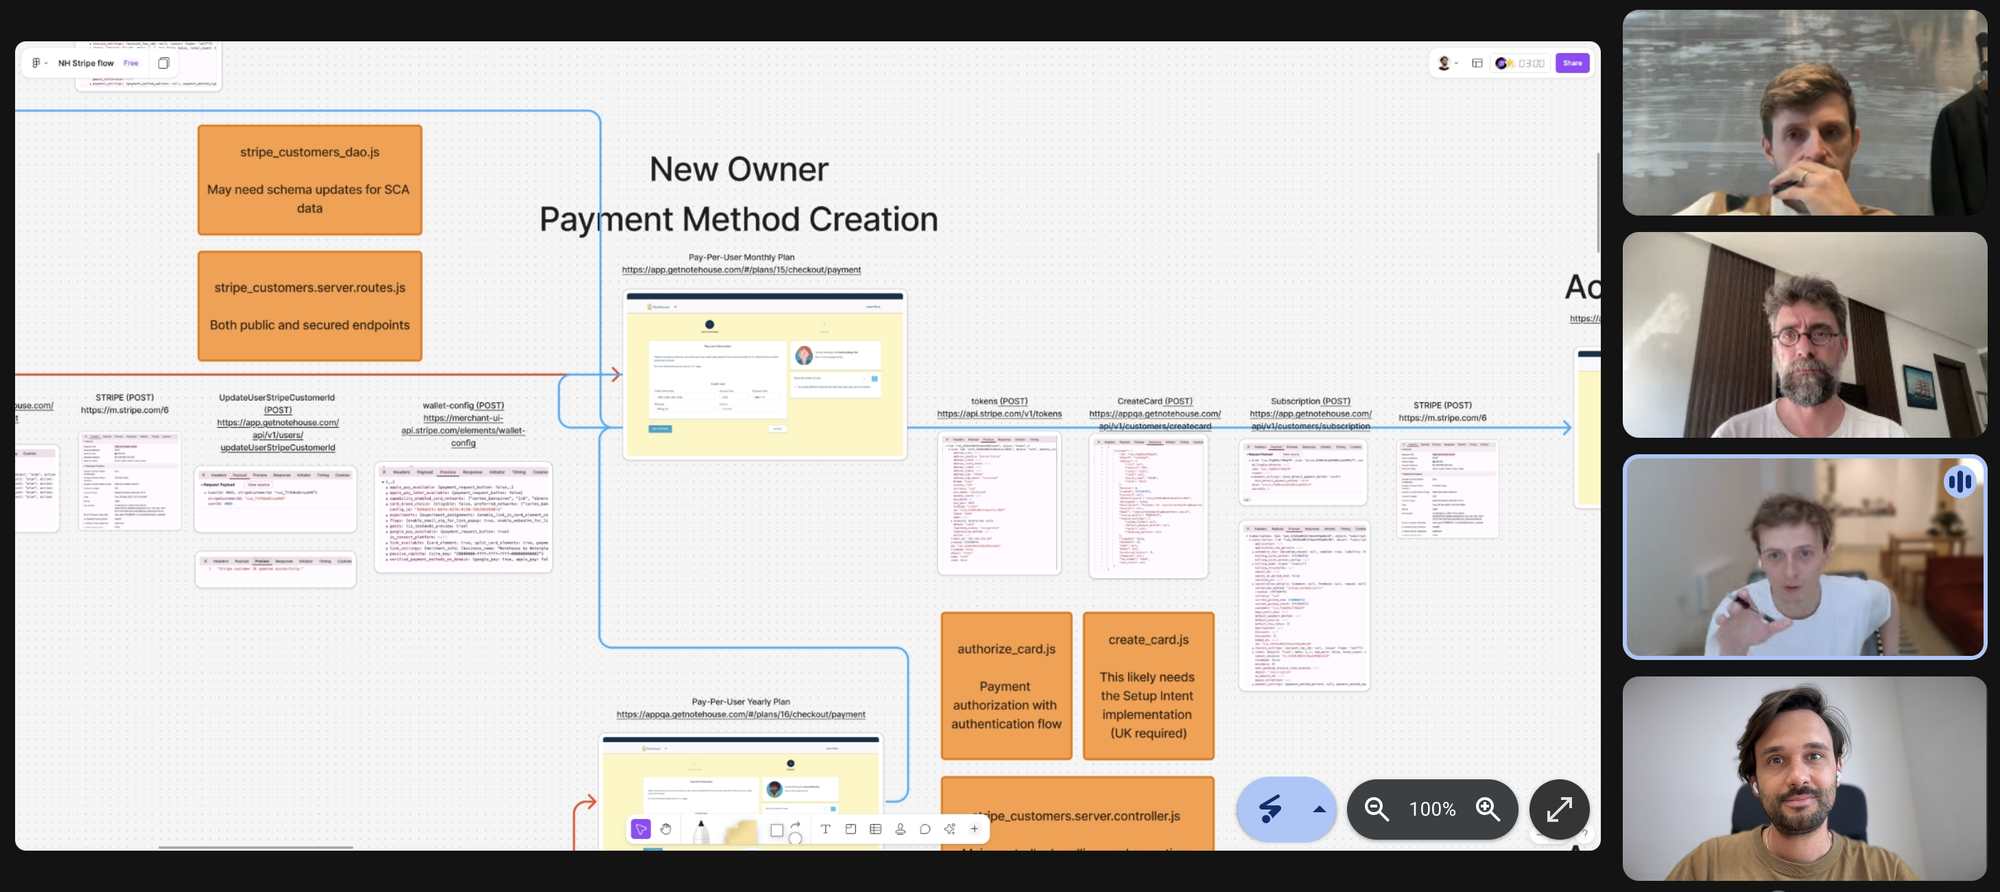Open the Stamp tool
2000x892 pixels.
pyautogui.click(x=900, y=829)
